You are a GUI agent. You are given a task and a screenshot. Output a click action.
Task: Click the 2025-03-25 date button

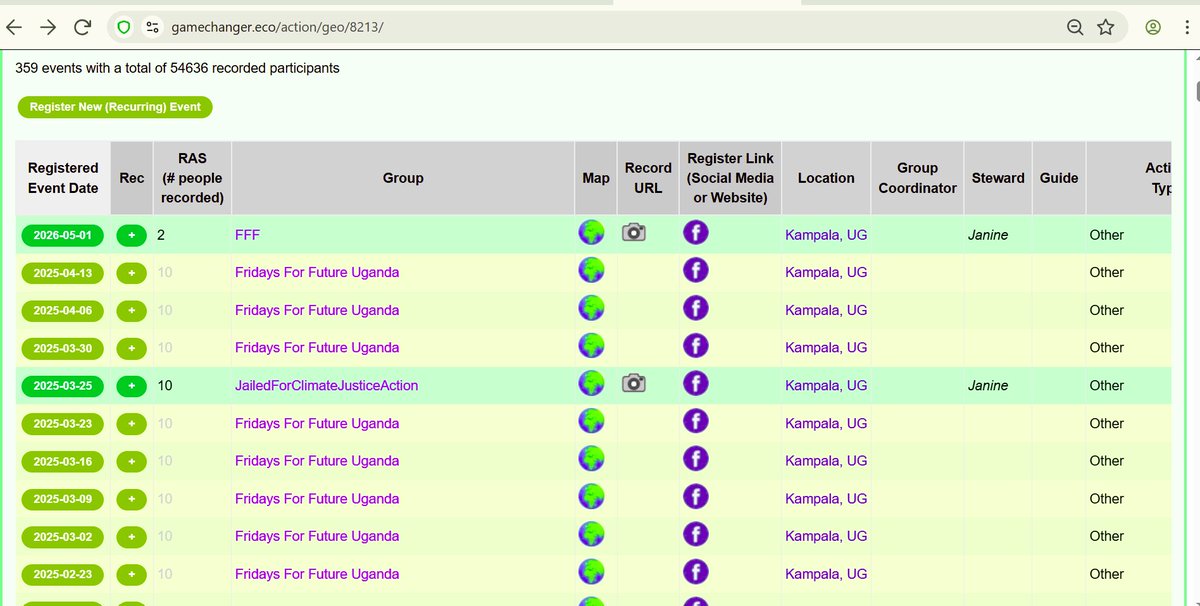pos(62,386)
